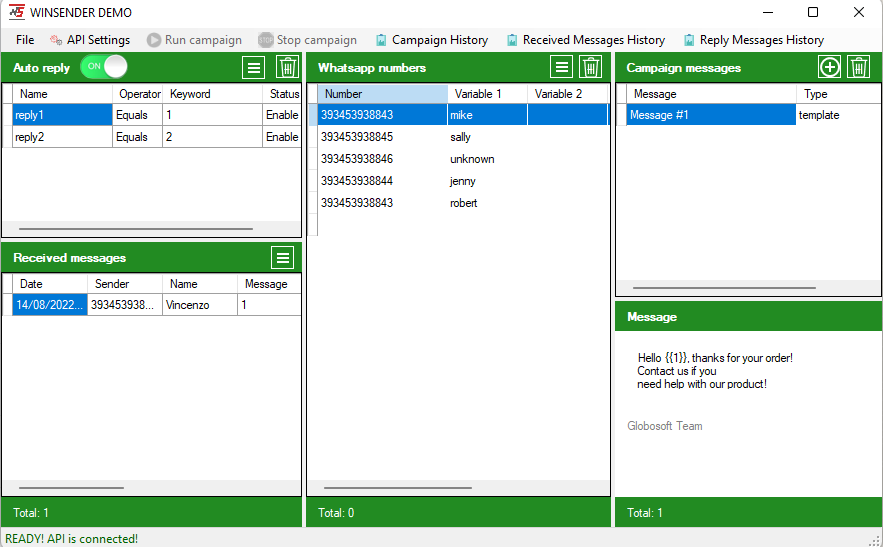Click Run campaign in toolbar
The width and height of the screenshot is (883, 547).
click(194, 40)
